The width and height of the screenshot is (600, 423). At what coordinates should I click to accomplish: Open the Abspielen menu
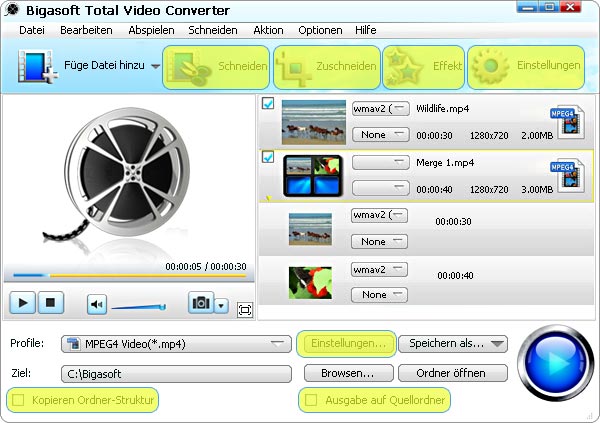[x=151, y=30]
